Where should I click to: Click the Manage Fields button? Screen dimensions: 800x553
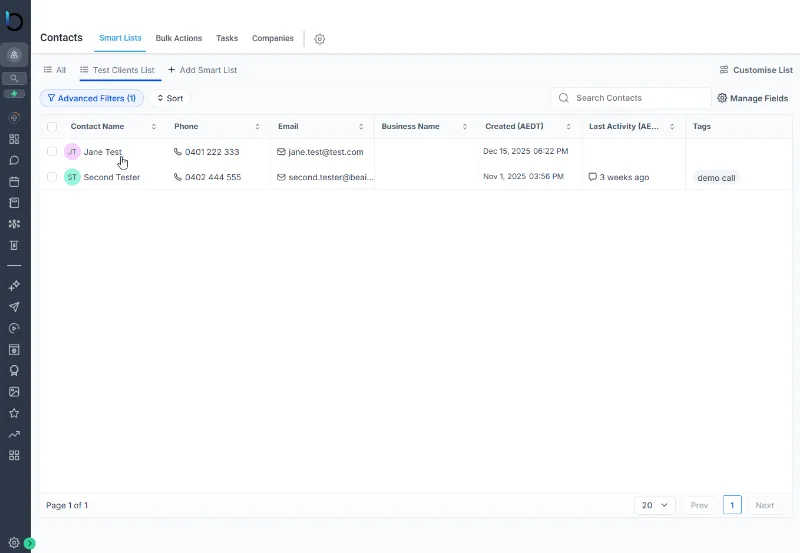[753, 98]
